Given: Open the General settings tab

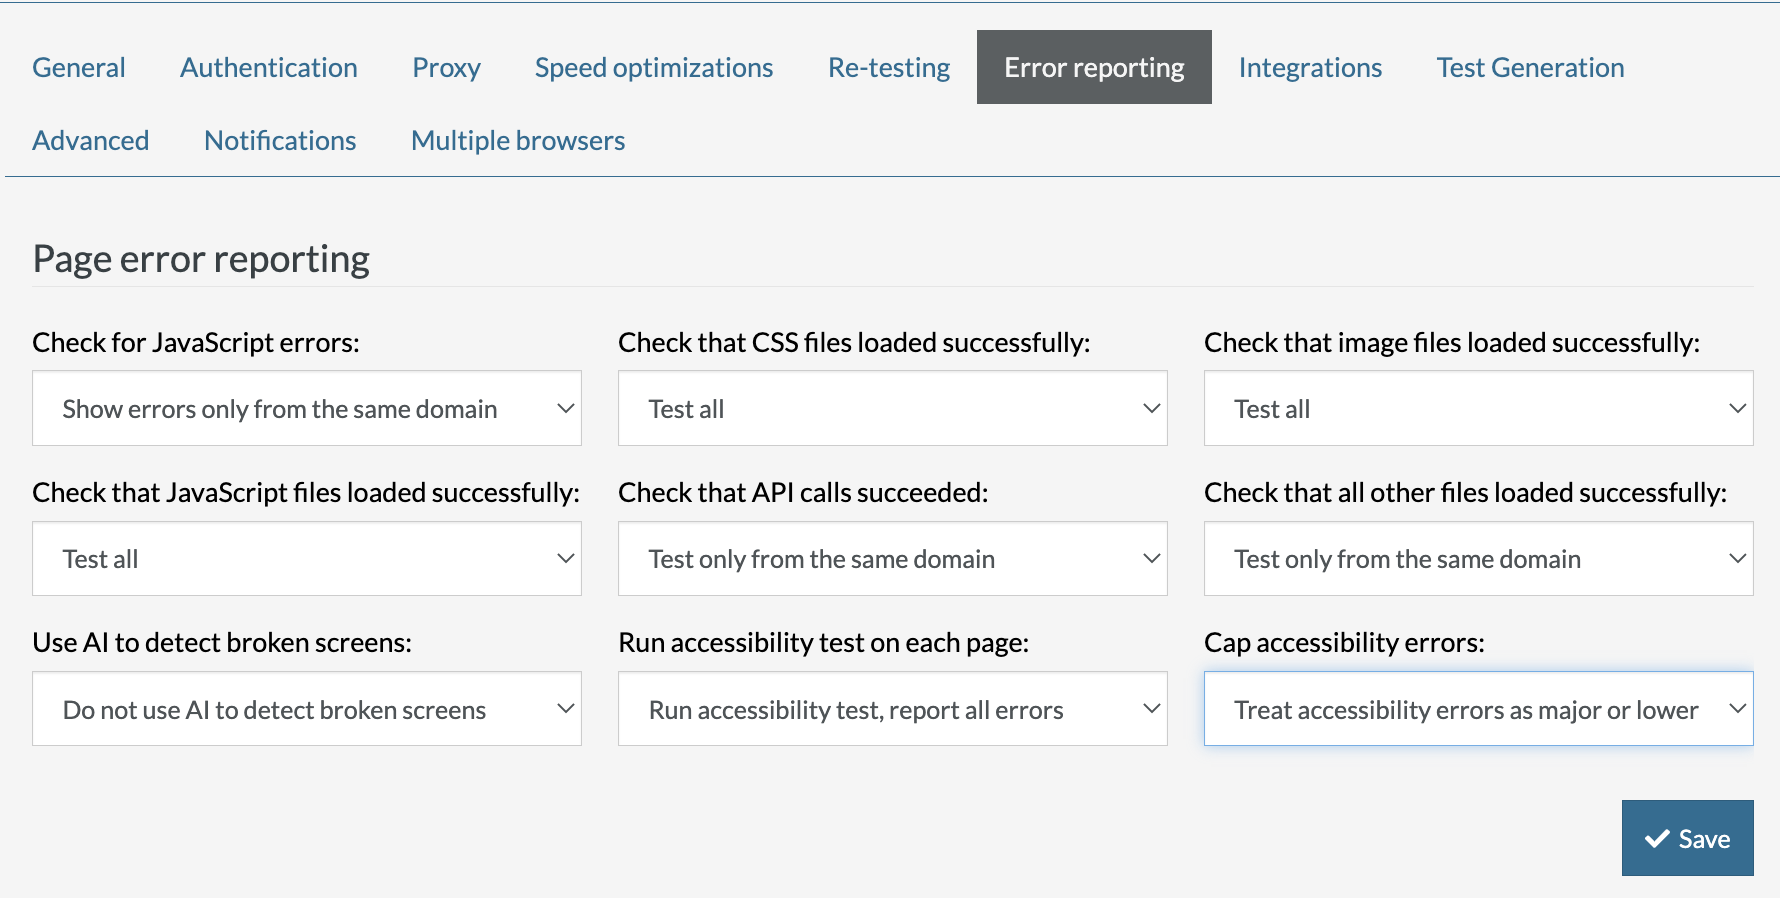Looking at the screenshot, I should pyautogui.click(x=79, y=68).
